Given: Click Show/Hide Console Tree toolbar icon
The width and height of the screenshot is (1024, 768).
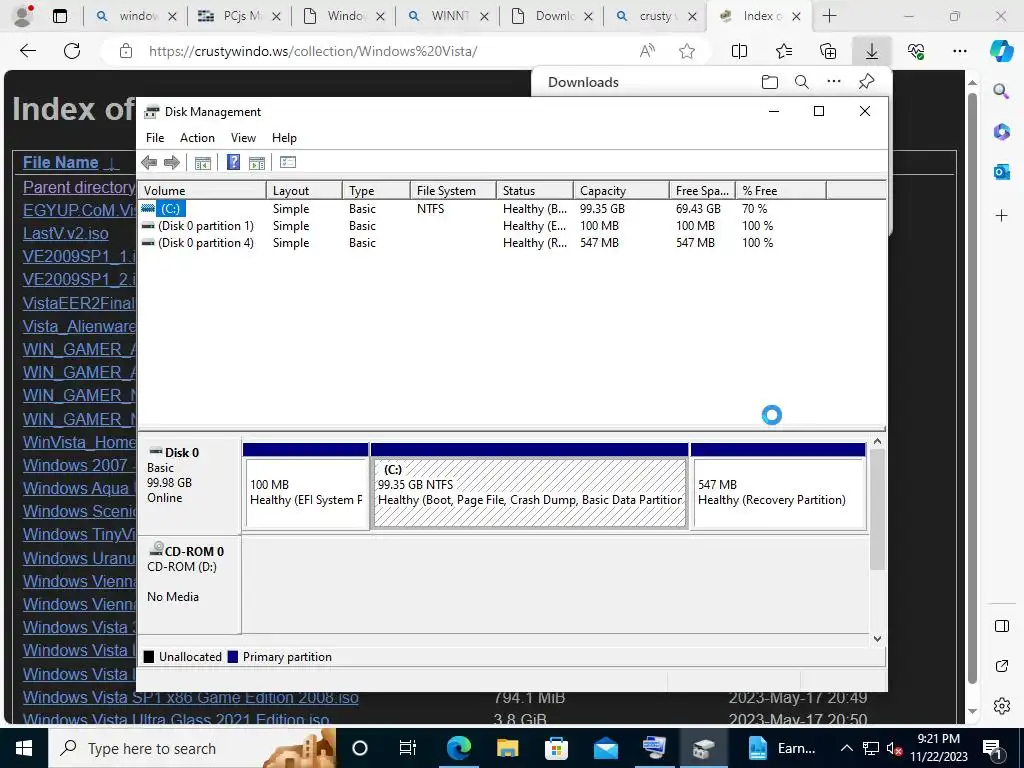Looking at the screenshot, I should tap(202, 163).
